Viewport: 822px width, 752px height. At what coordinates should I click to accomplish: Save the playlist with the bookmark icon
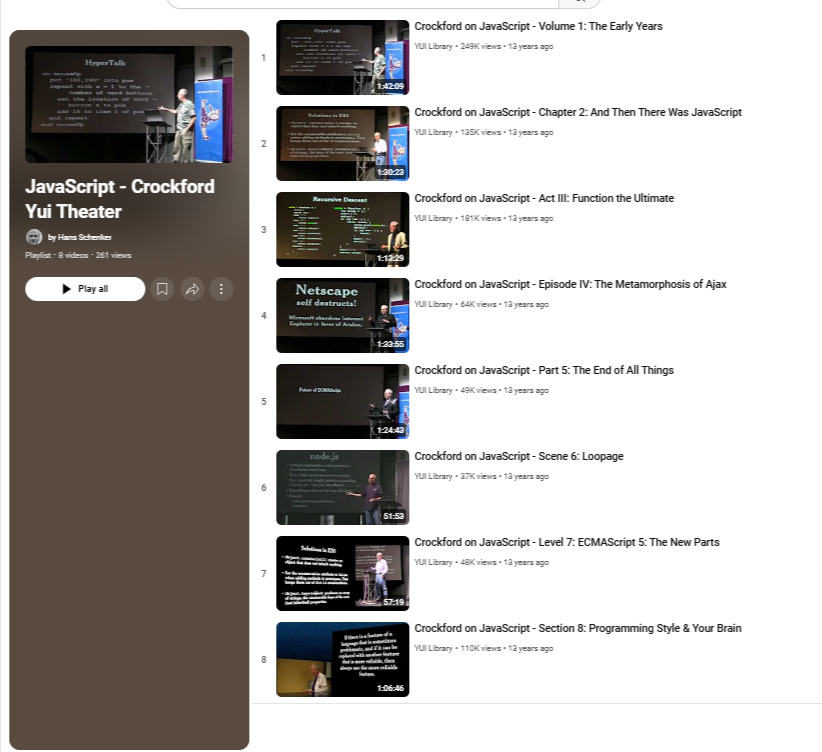[x=163, y=289]
